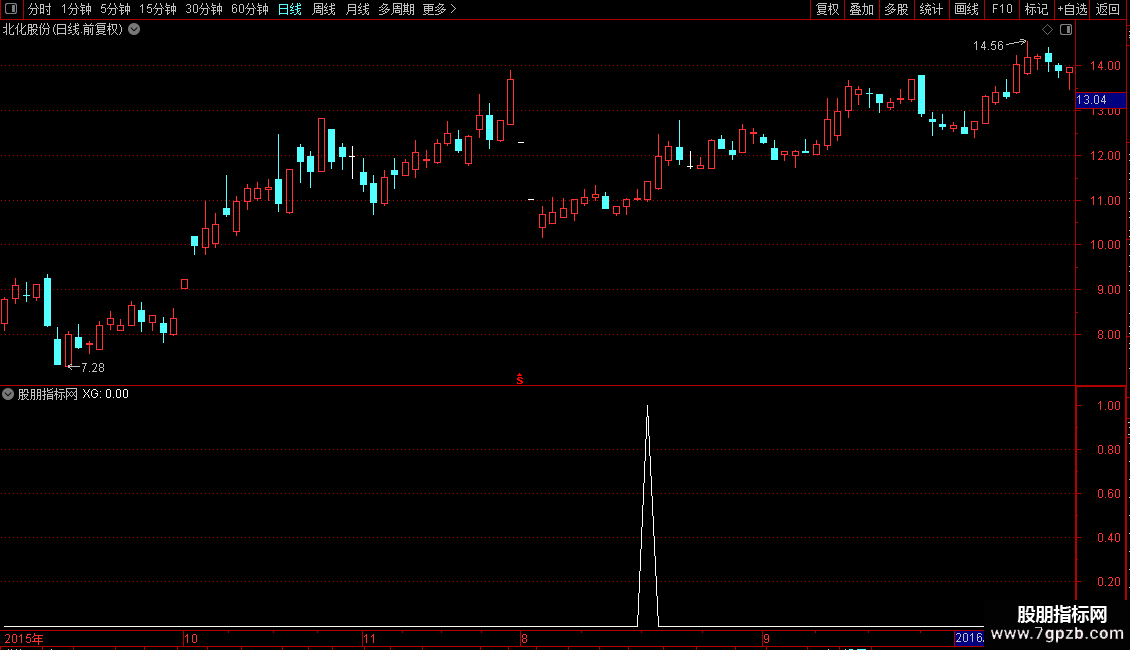Toggle the side panel icon beside diamond
Viewport: 1130px width, 650px height.
pyautogui.click(x=1066, y=30)
